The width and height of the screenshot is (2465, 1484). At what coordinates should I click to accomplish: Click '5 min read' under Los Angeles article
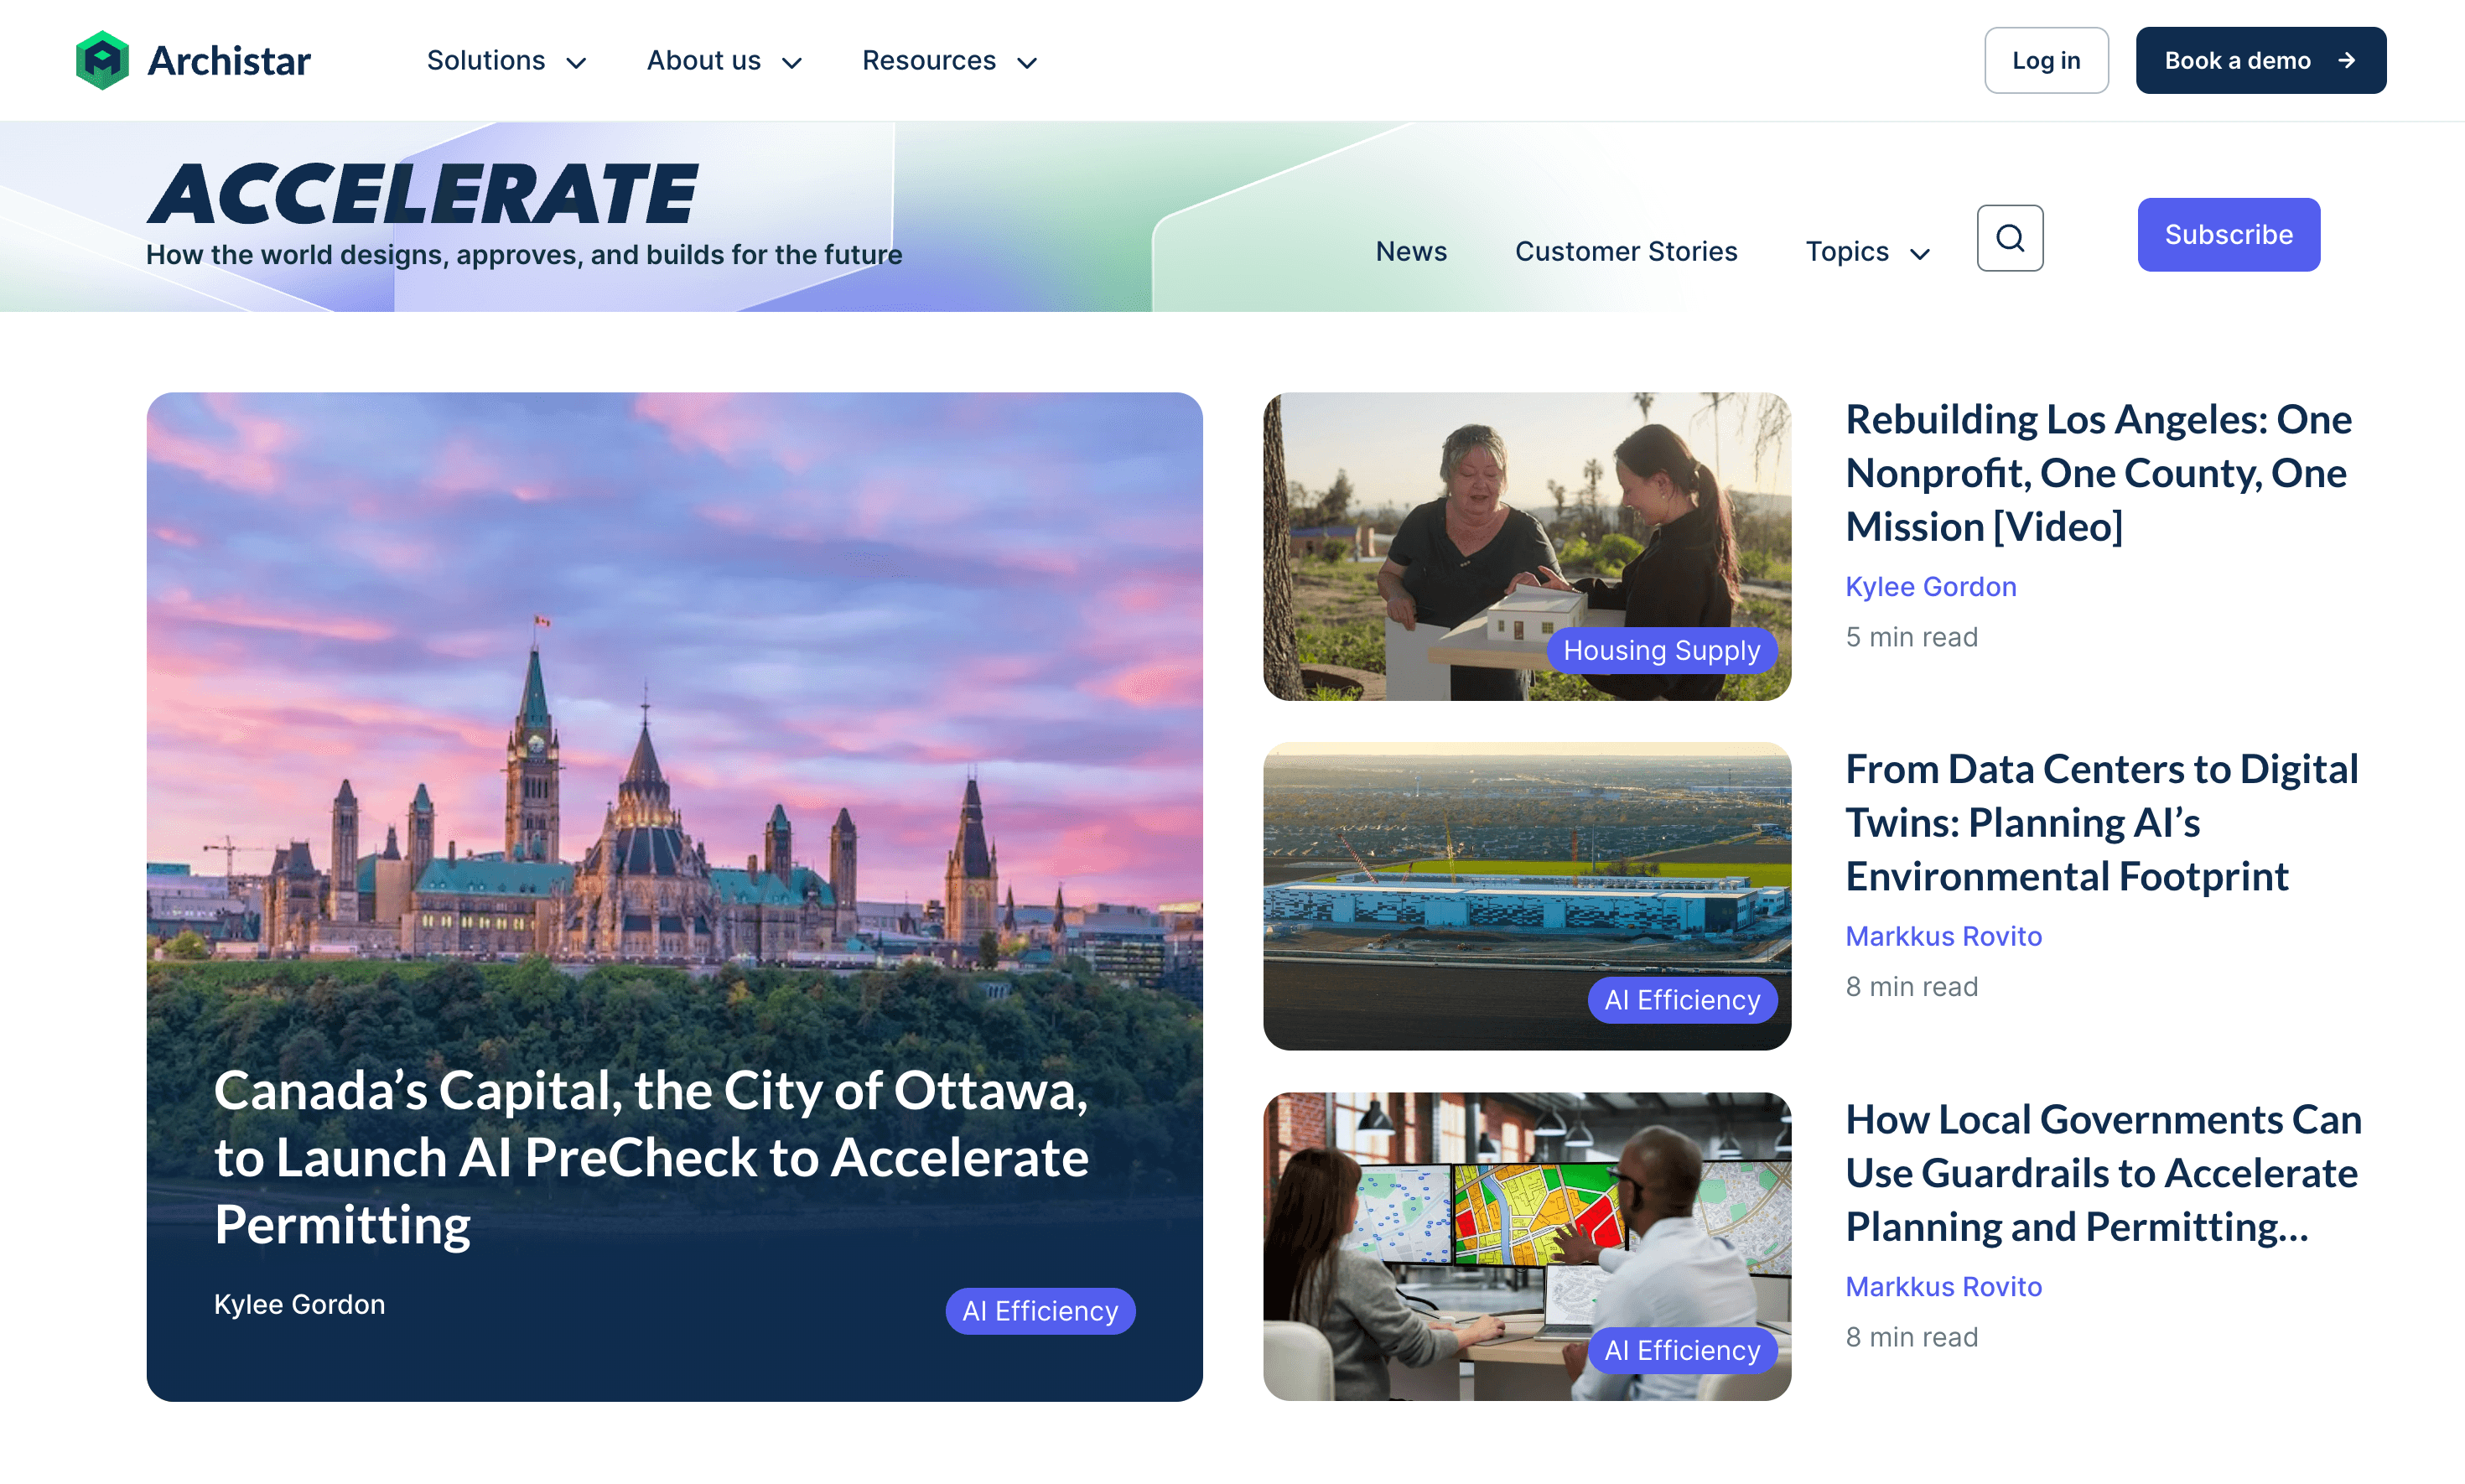(x=1911, y=637)
